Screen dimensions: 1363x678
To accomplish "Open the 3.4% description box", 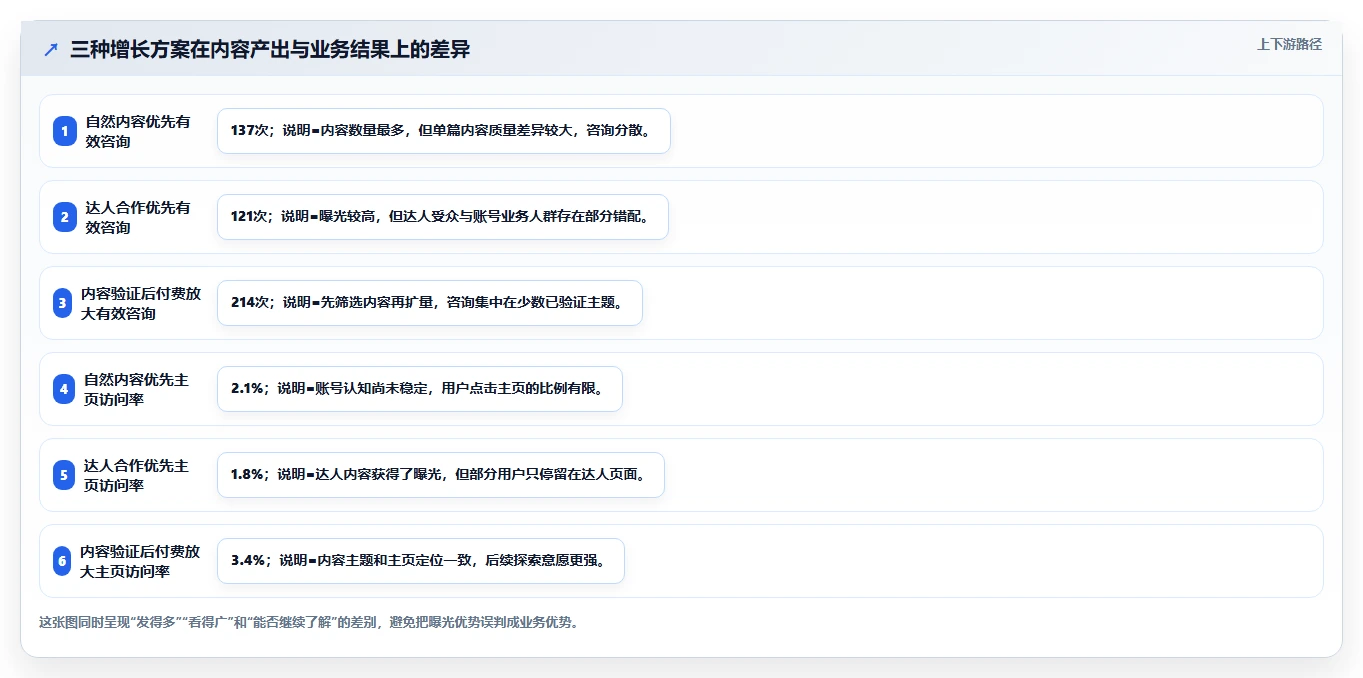I will click(x=421, y=561).
